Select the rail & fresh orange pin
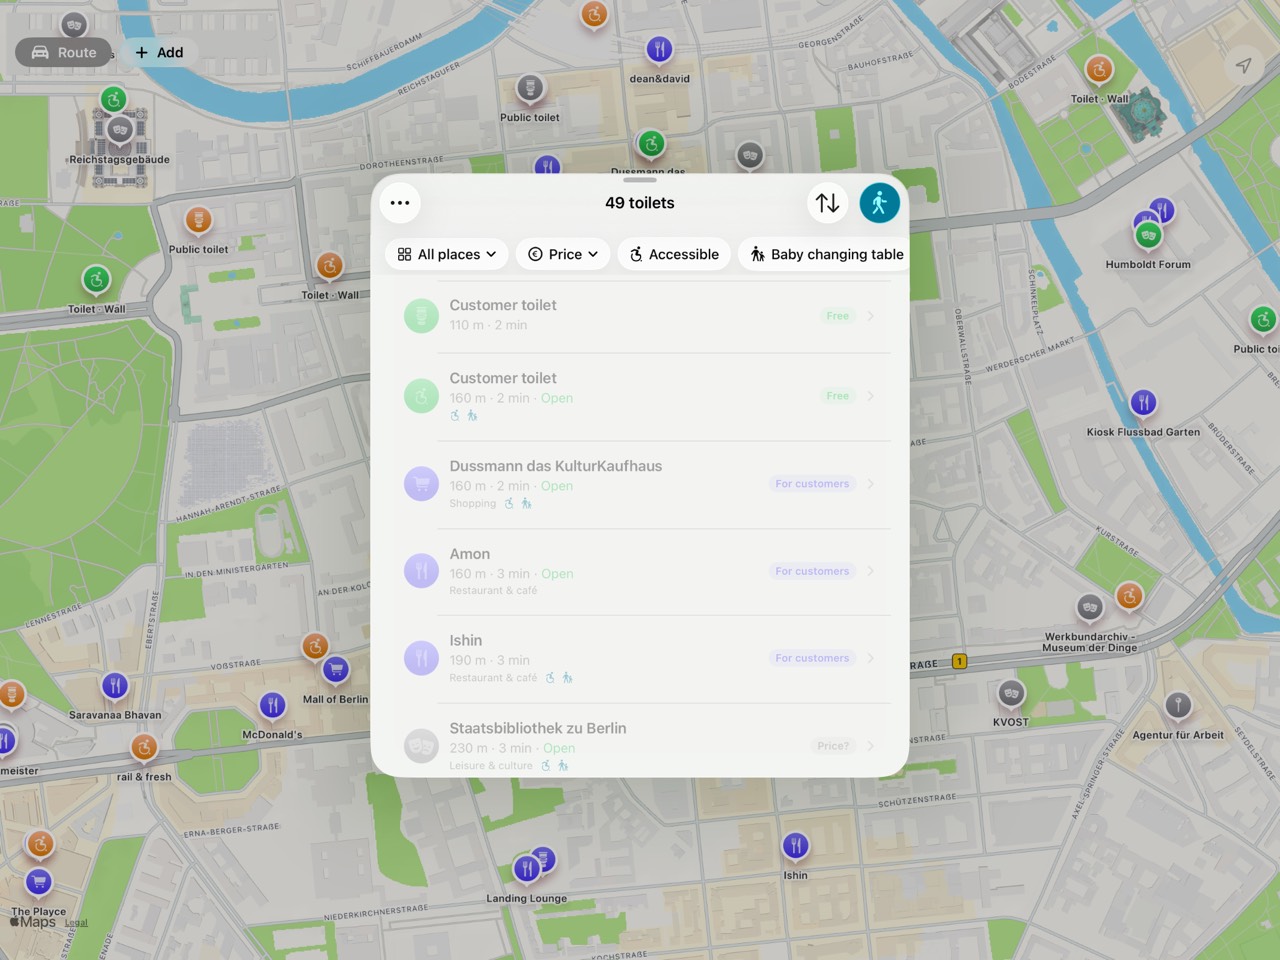The image size is (1280, 960). [144, 748]
